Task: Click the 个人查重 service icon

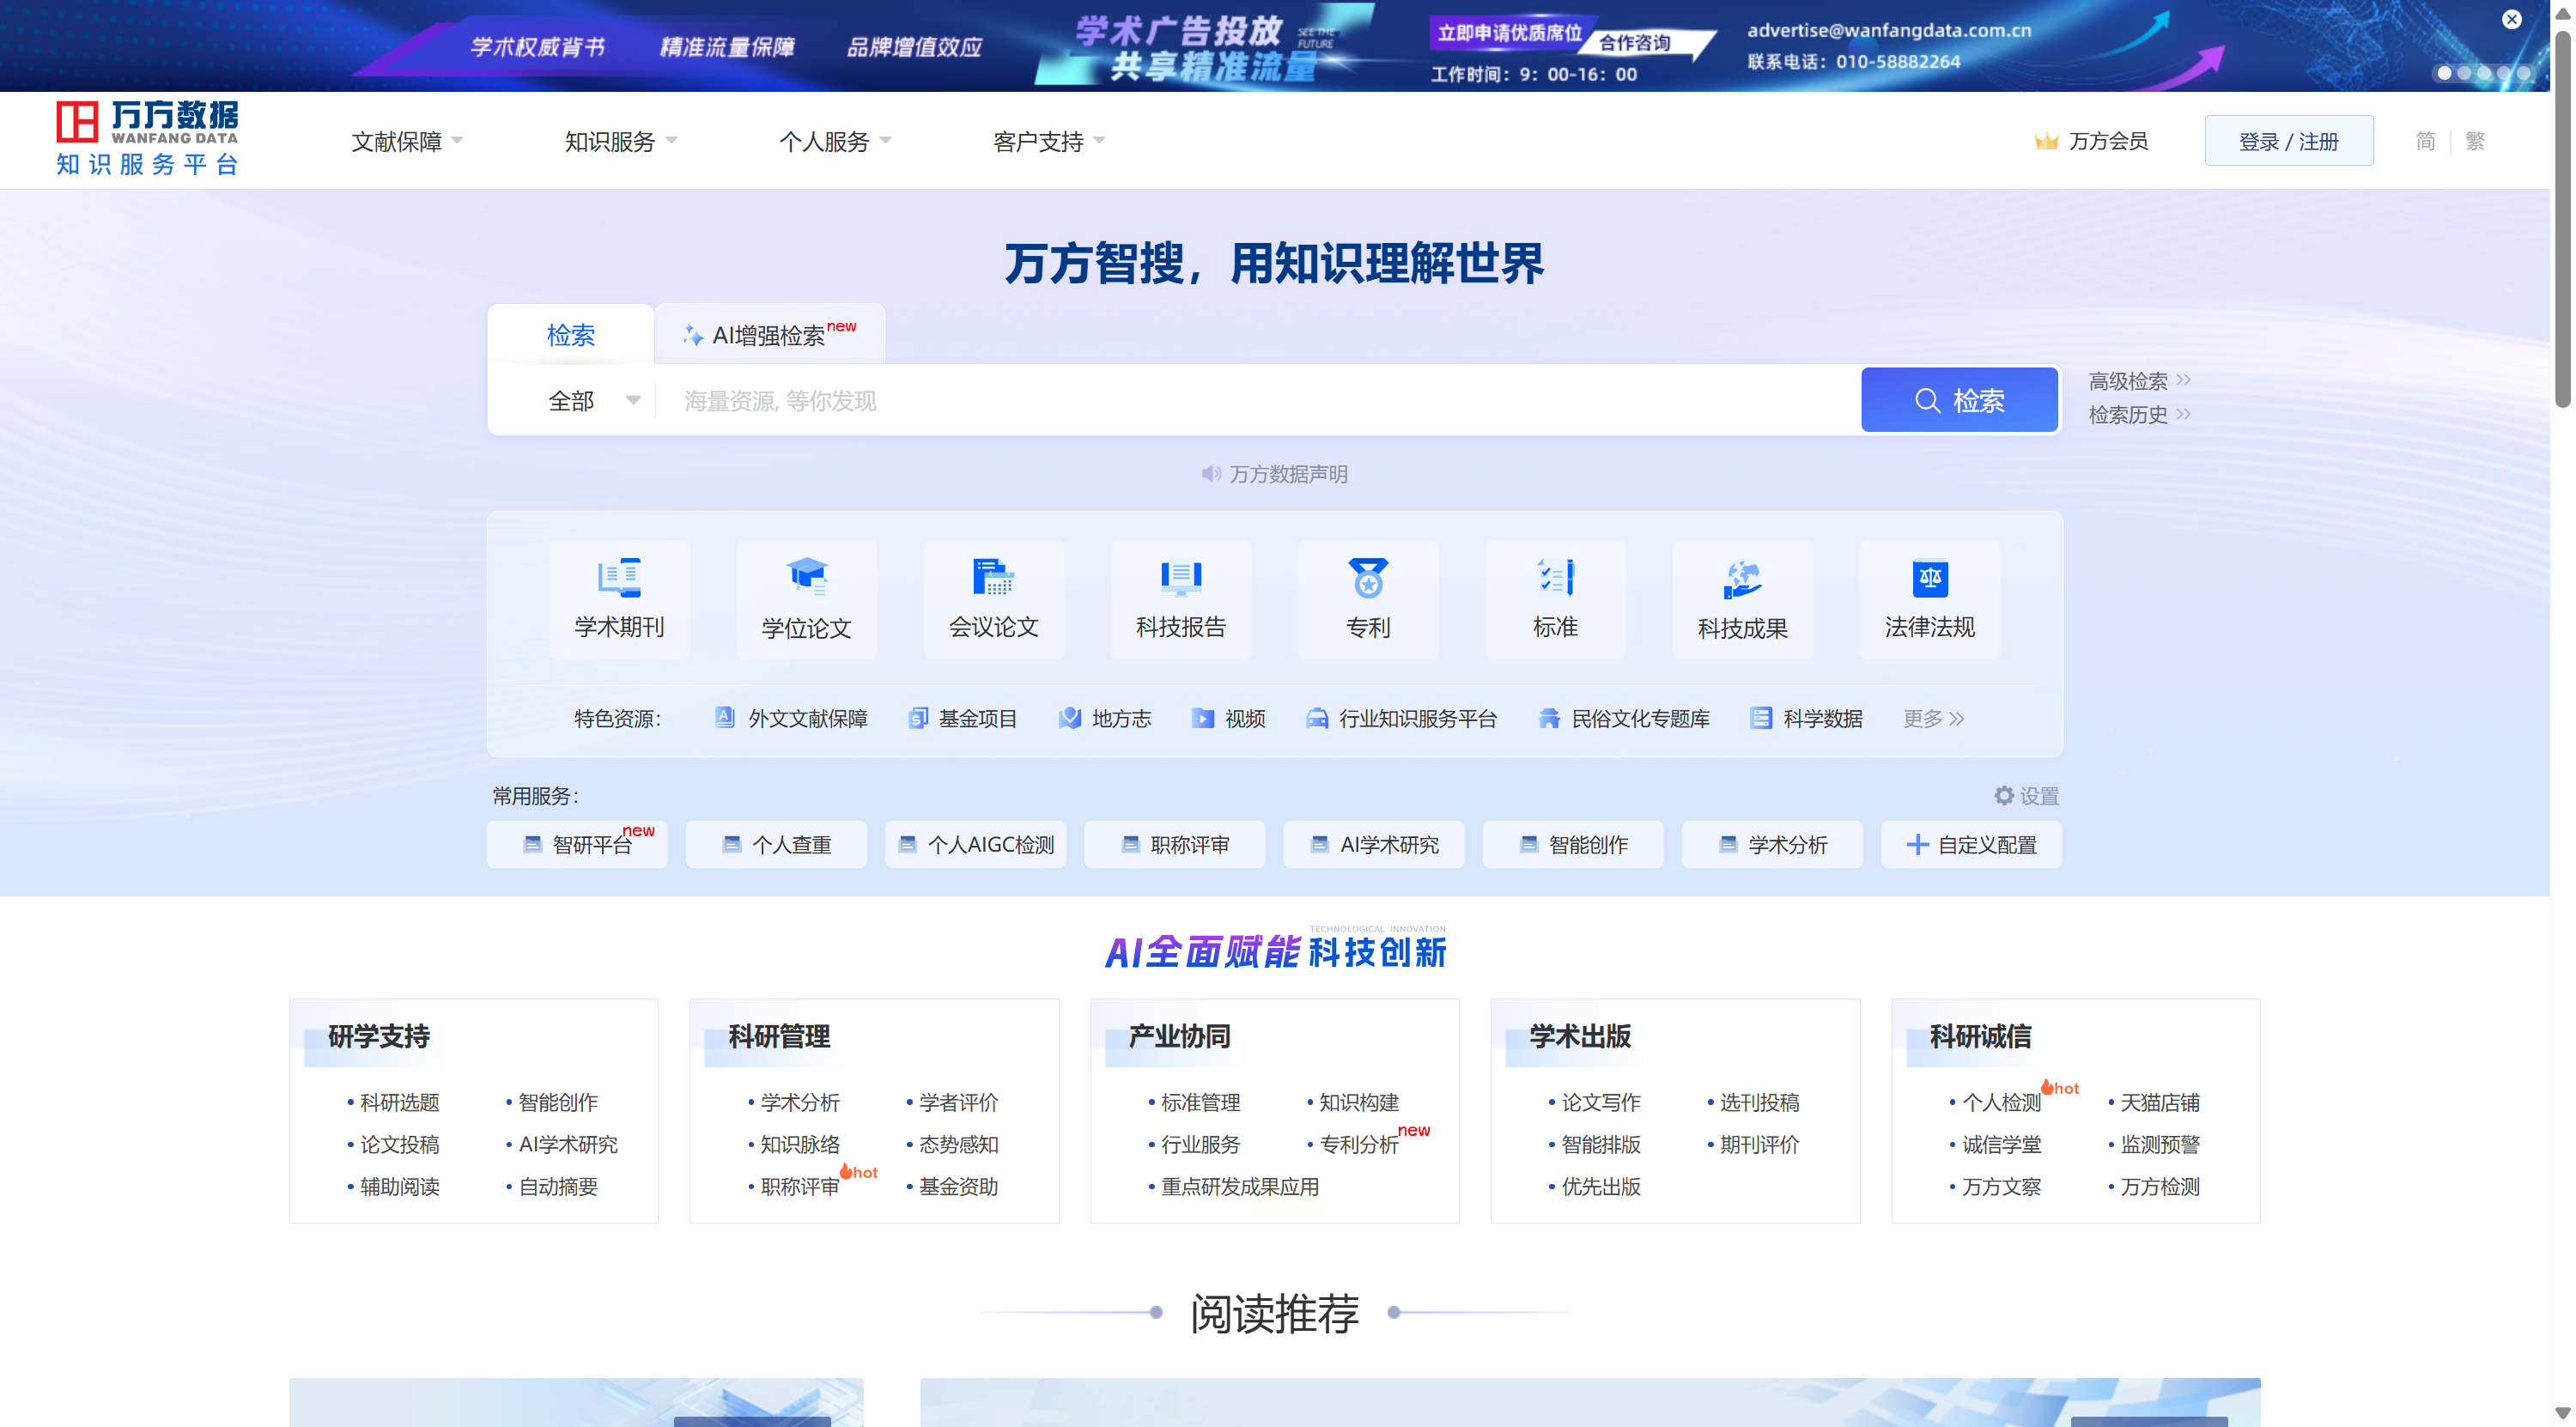Action: (731, 844)
